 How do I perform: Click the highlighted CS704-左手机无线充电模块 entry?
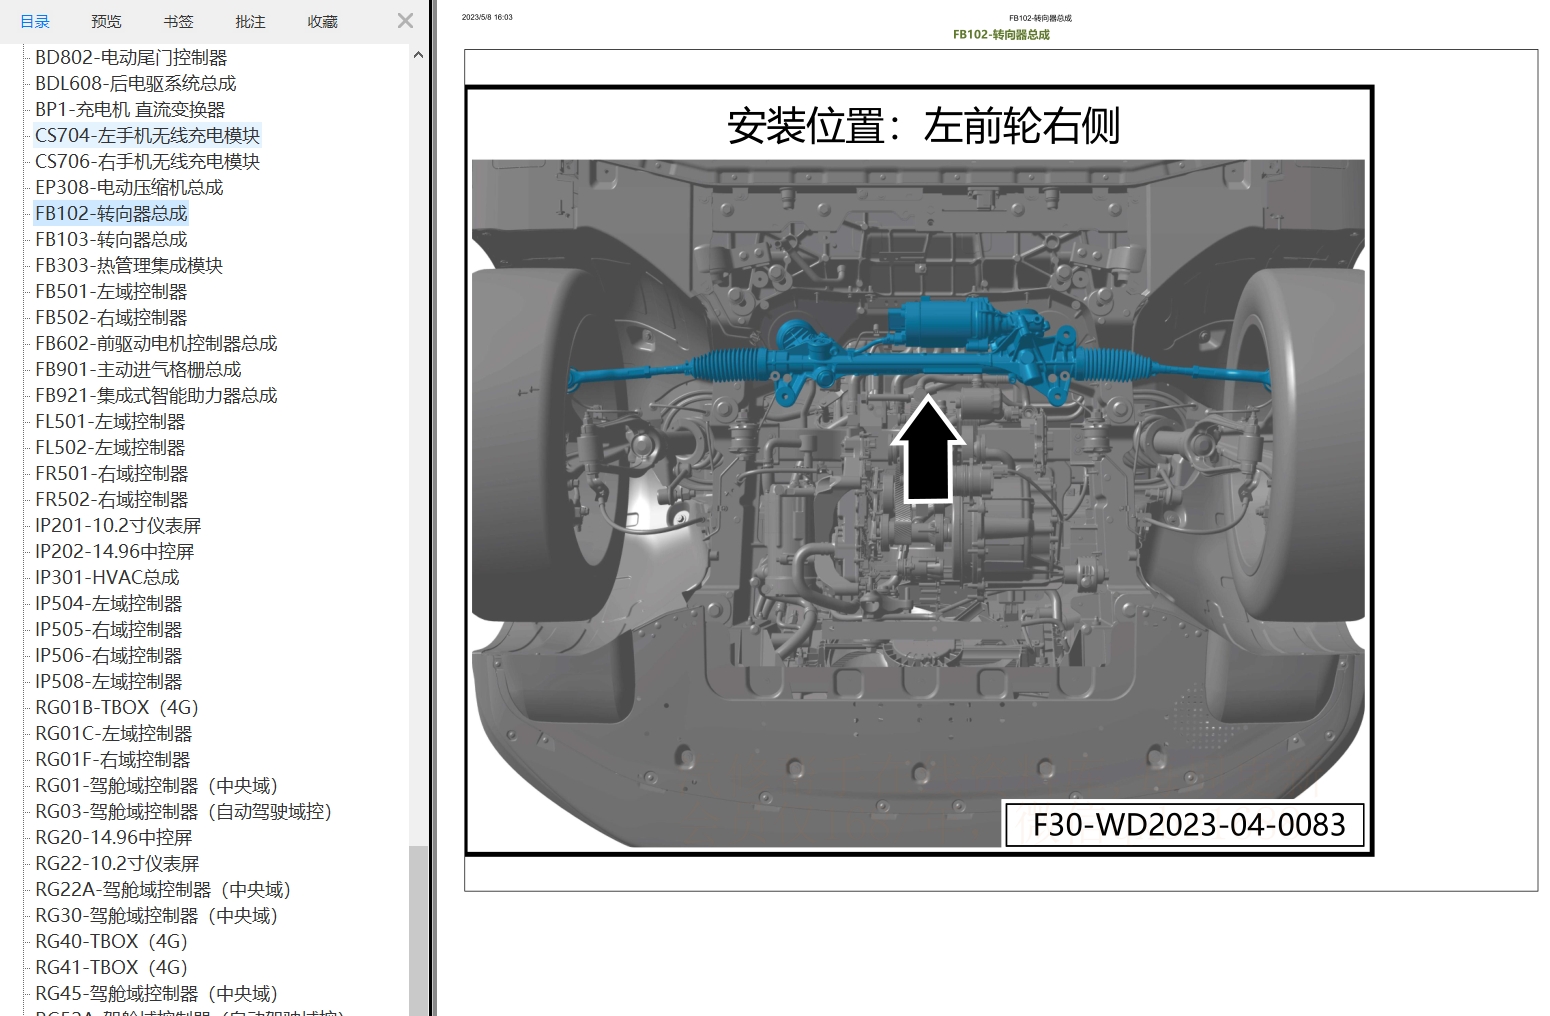click(147, 135)
